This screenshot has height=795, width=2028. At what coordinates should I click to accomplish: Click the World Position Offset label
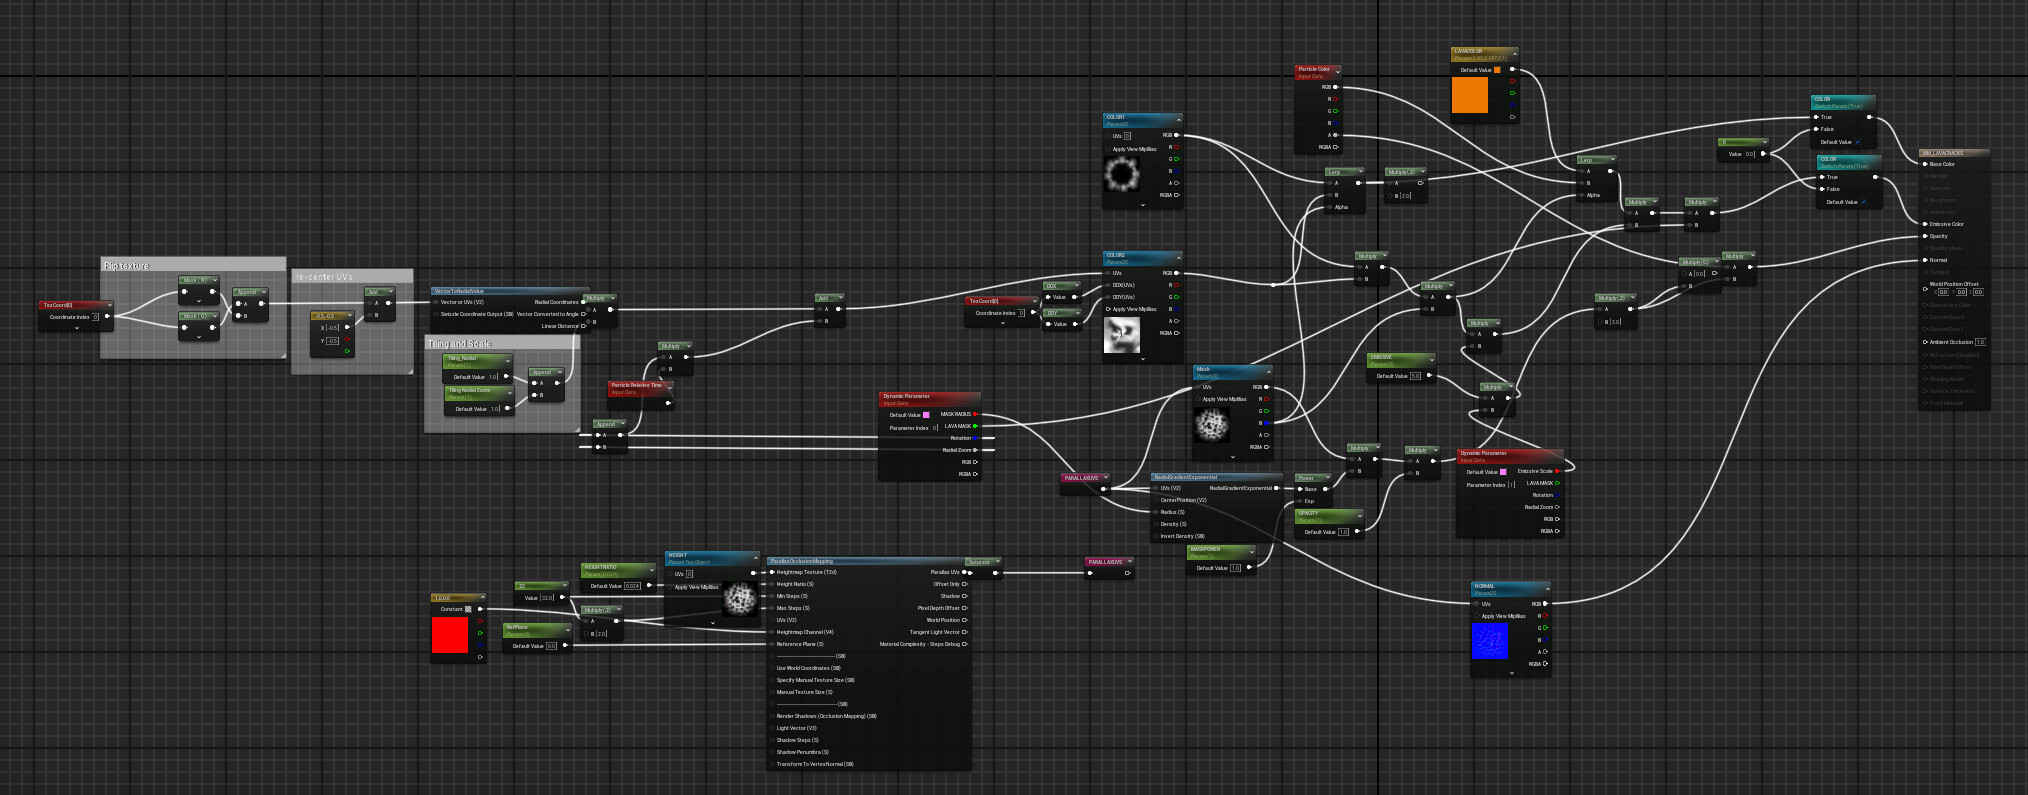pos(1954,284)
